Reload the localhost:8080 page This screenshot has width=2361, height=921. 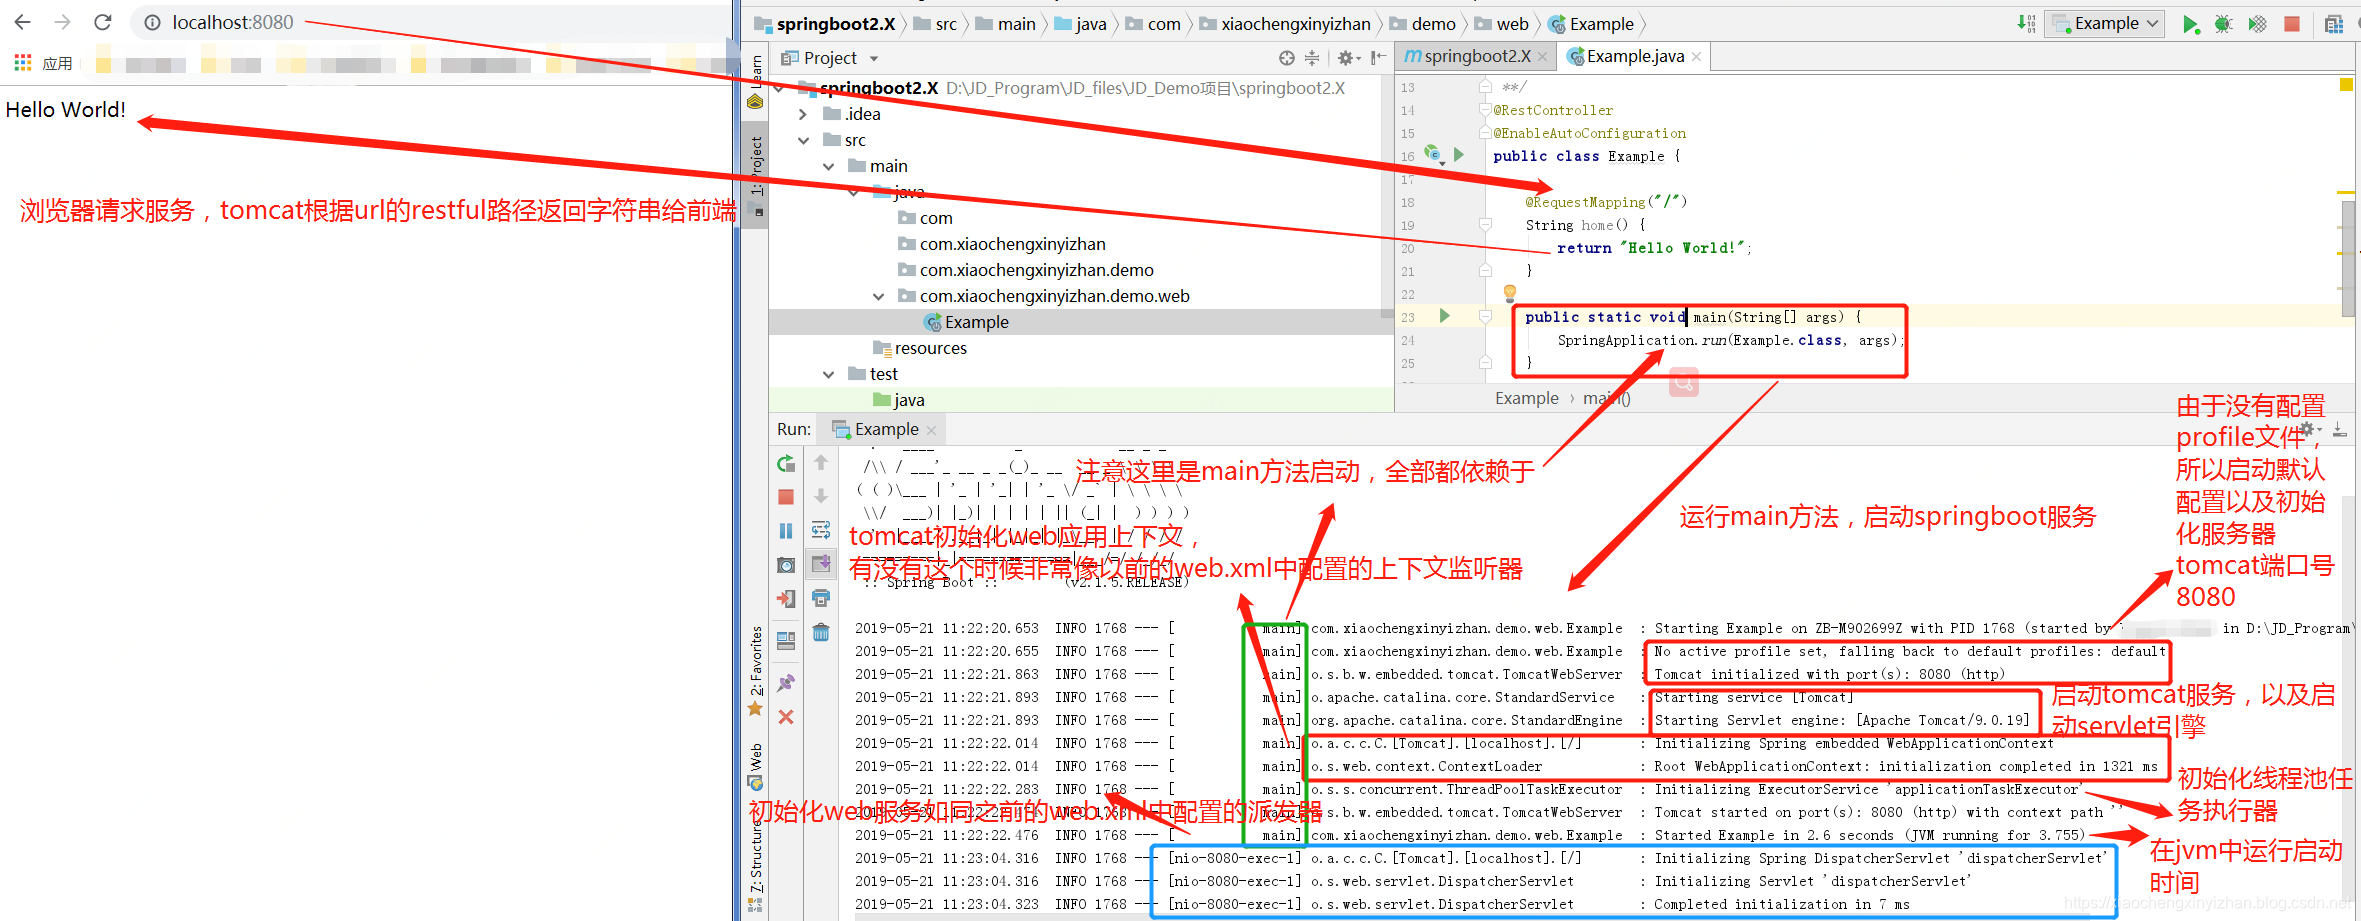coord(102,22)
